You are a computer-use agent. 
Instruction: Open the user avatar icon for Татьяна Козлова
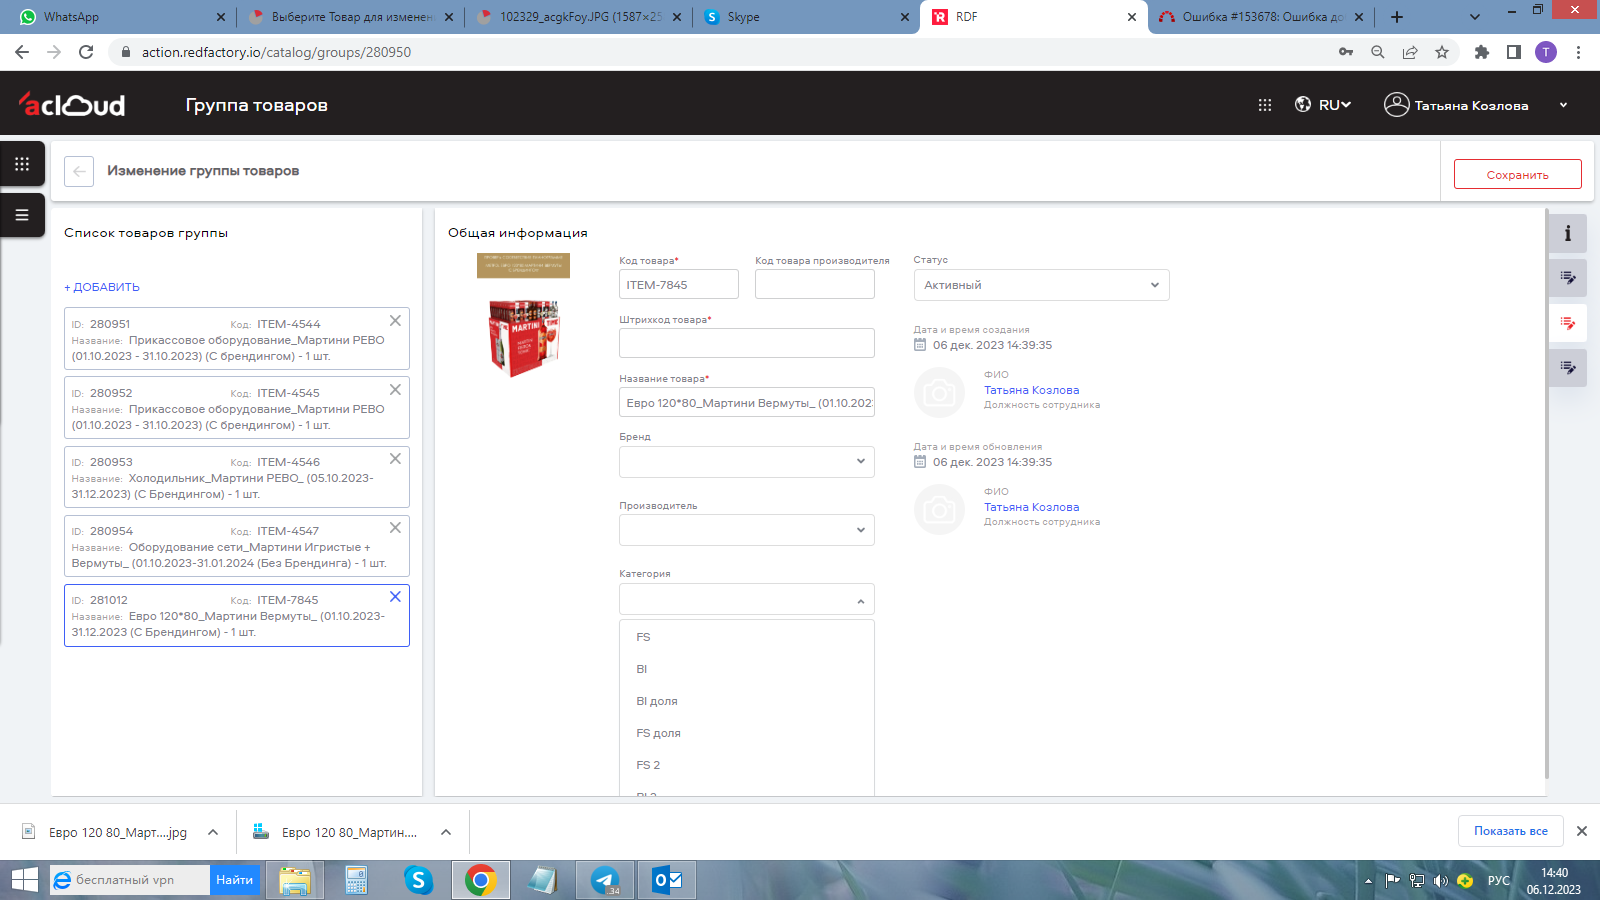coord(1396,104)
